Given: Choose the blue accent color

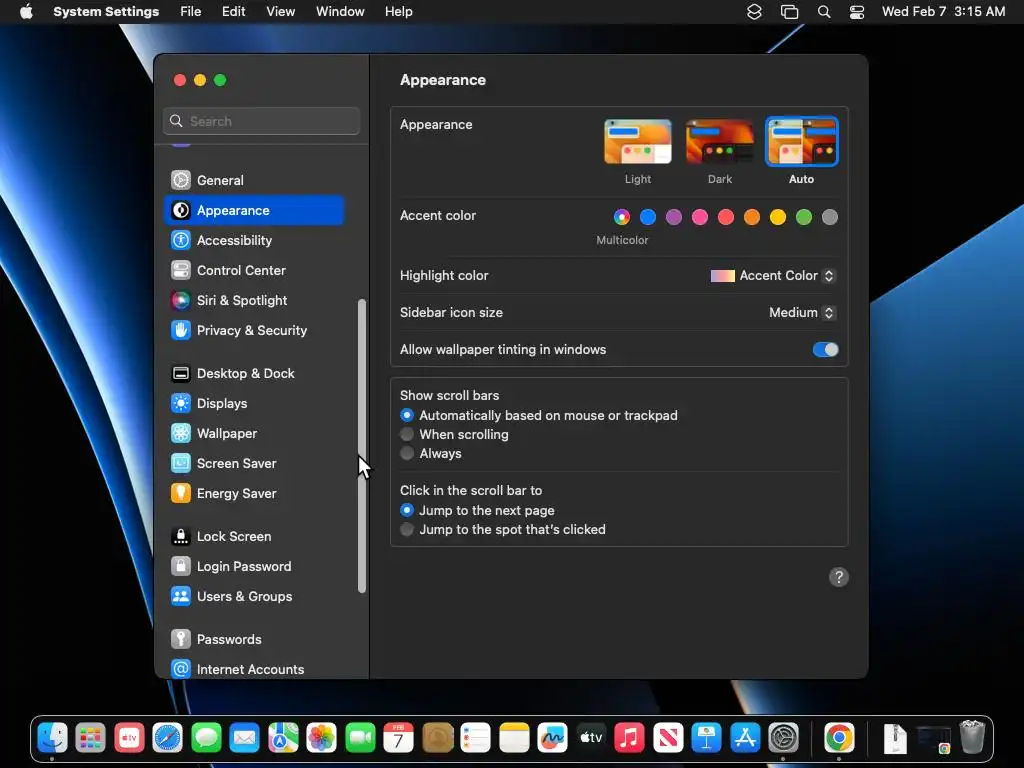Looking at the screenshot, I should (648, 217).
